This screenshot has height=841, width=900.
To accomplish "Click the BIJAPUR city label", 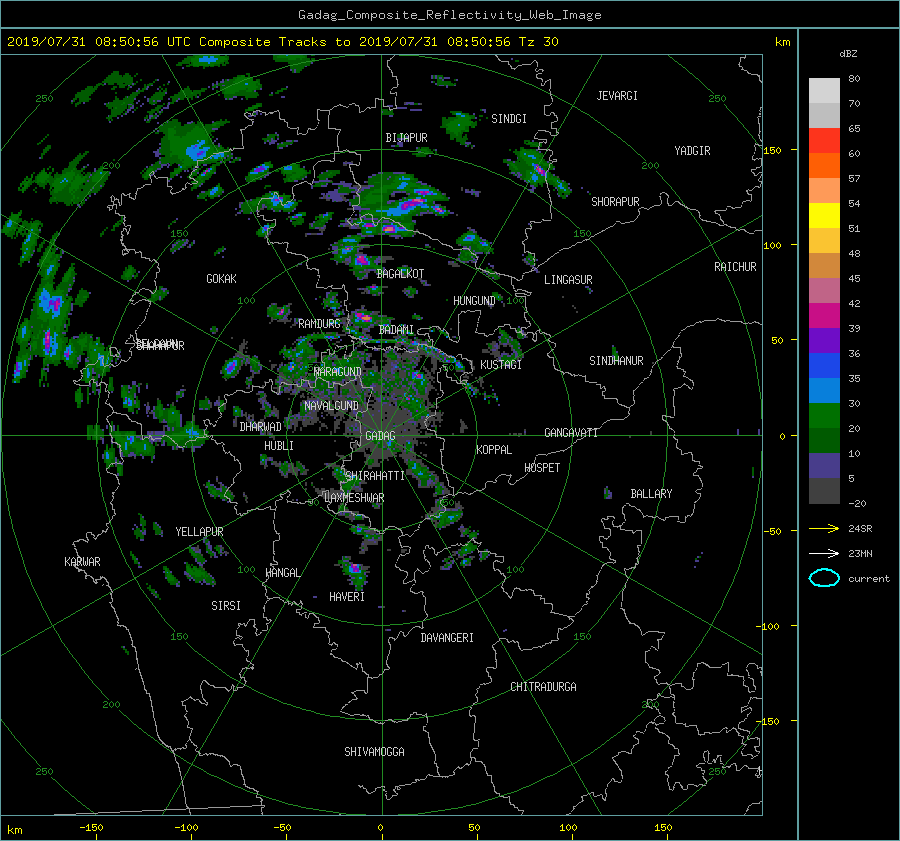I will pyautogui.click(x=406, y=138).
